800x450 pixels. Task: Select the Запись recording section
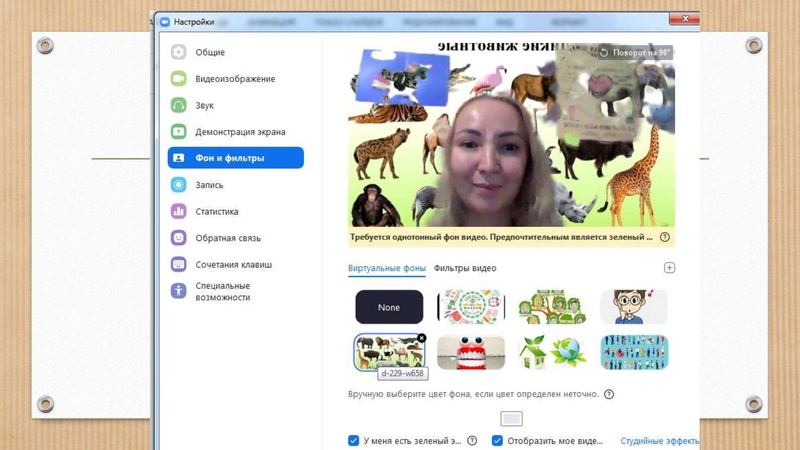(x=208, y=185)
